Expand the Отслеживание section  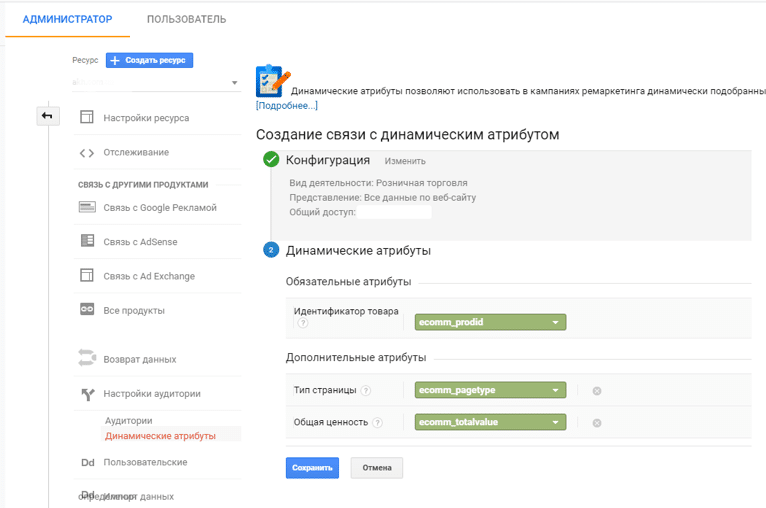pos(136,152)
